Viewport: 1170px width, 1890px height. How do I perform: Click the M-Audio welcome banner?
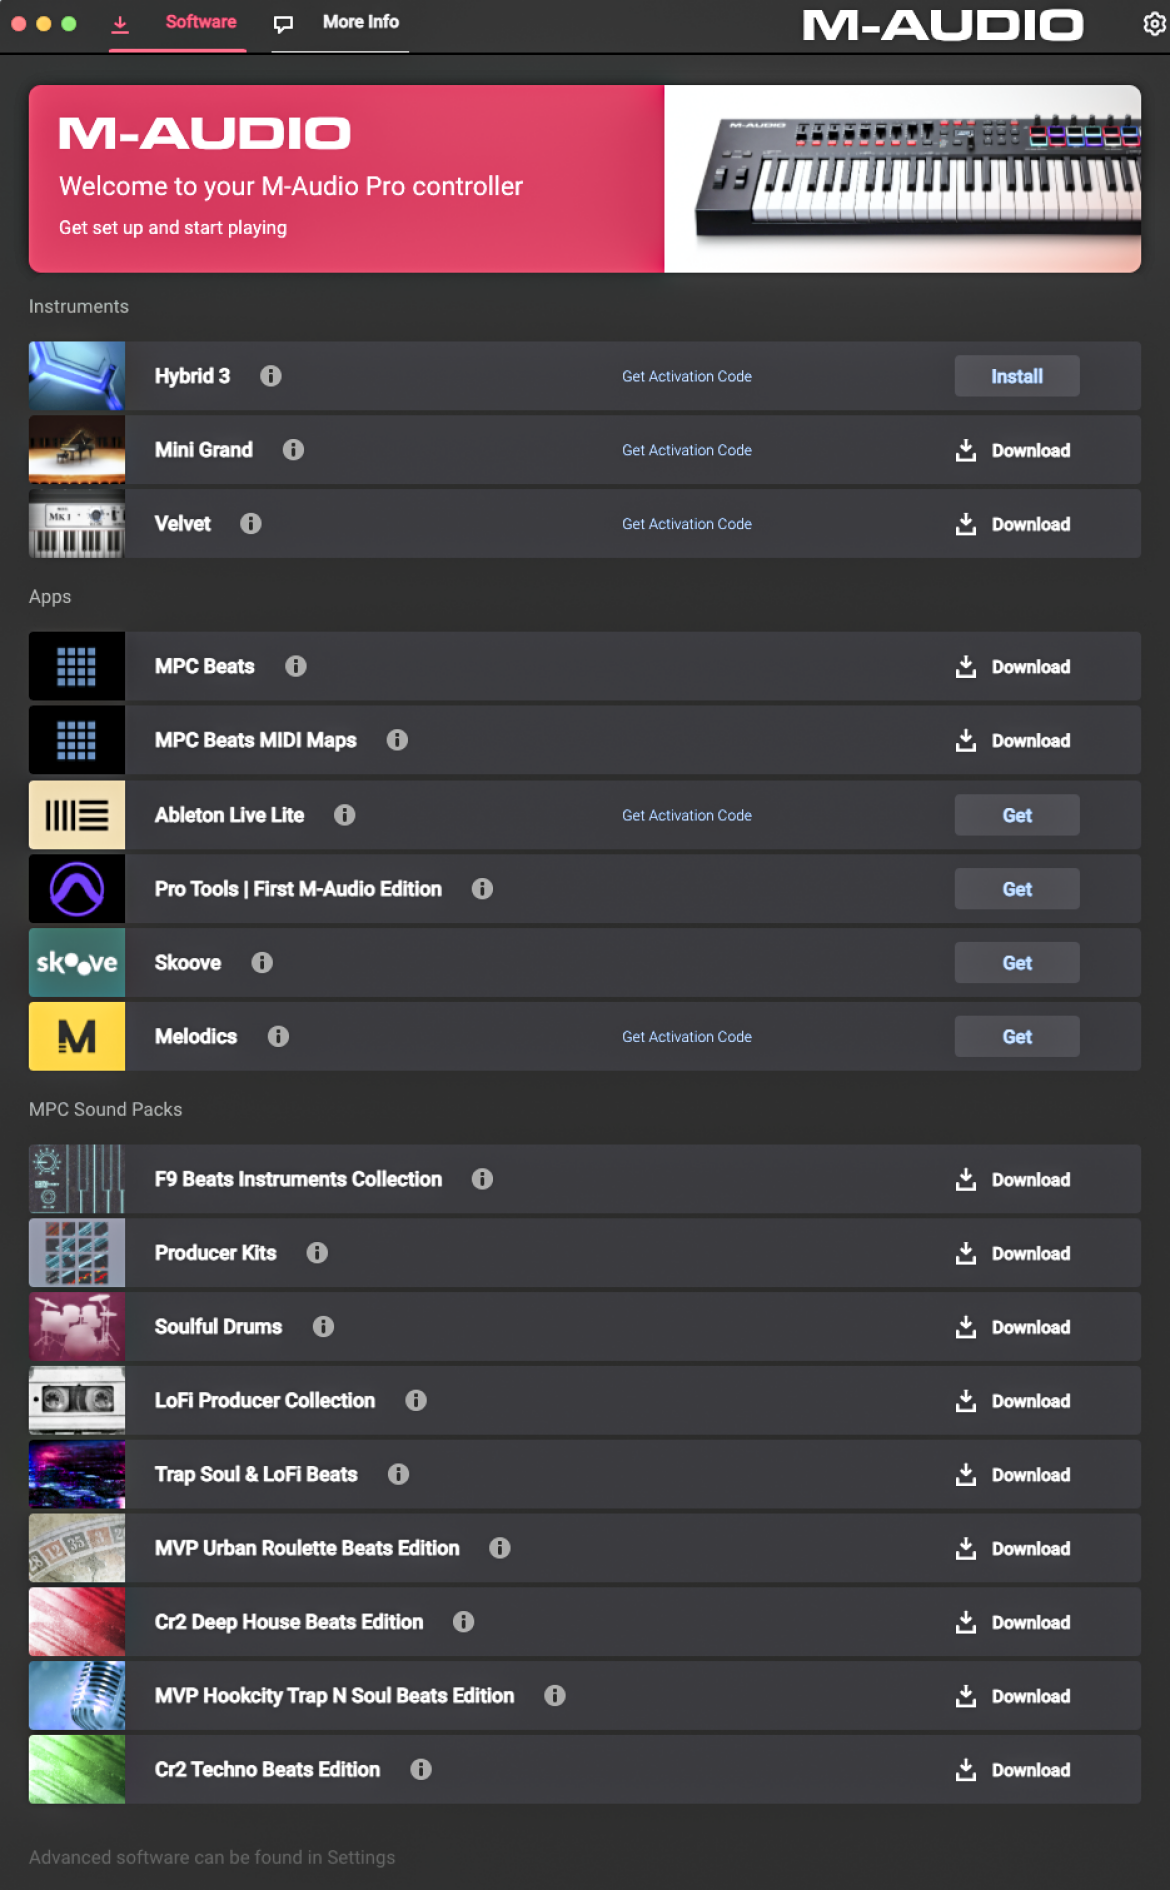(585, 179)
